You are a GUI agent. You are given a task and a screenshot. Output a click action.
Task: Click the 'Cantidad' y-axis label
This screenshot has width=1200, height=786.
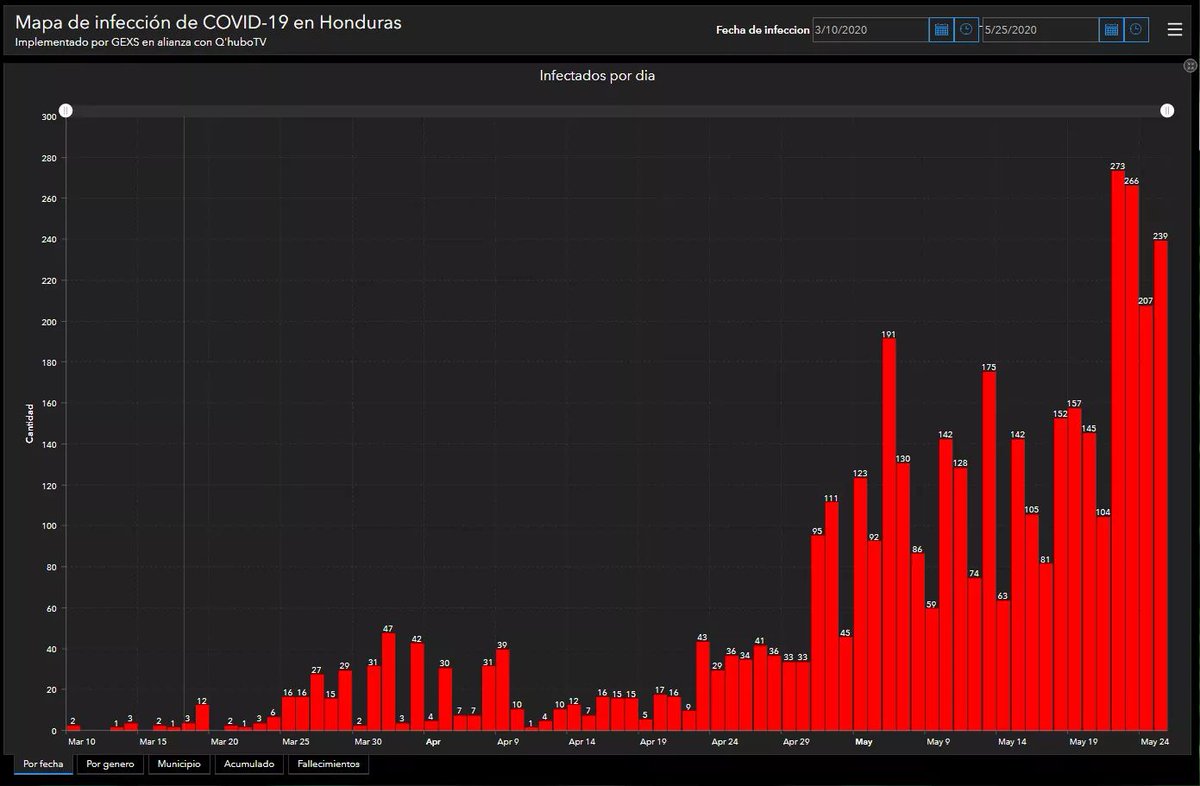click(x=30, y=424)
